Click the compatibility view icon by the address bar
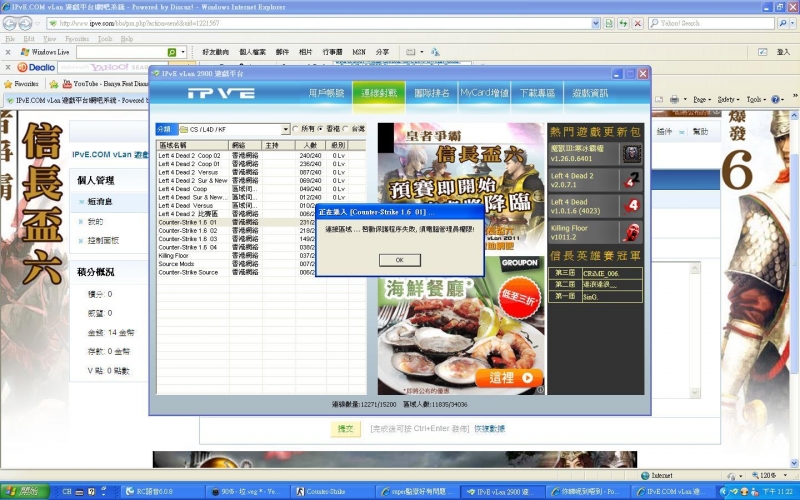This screenshot has height=500, width=800. tap(609, 23)
